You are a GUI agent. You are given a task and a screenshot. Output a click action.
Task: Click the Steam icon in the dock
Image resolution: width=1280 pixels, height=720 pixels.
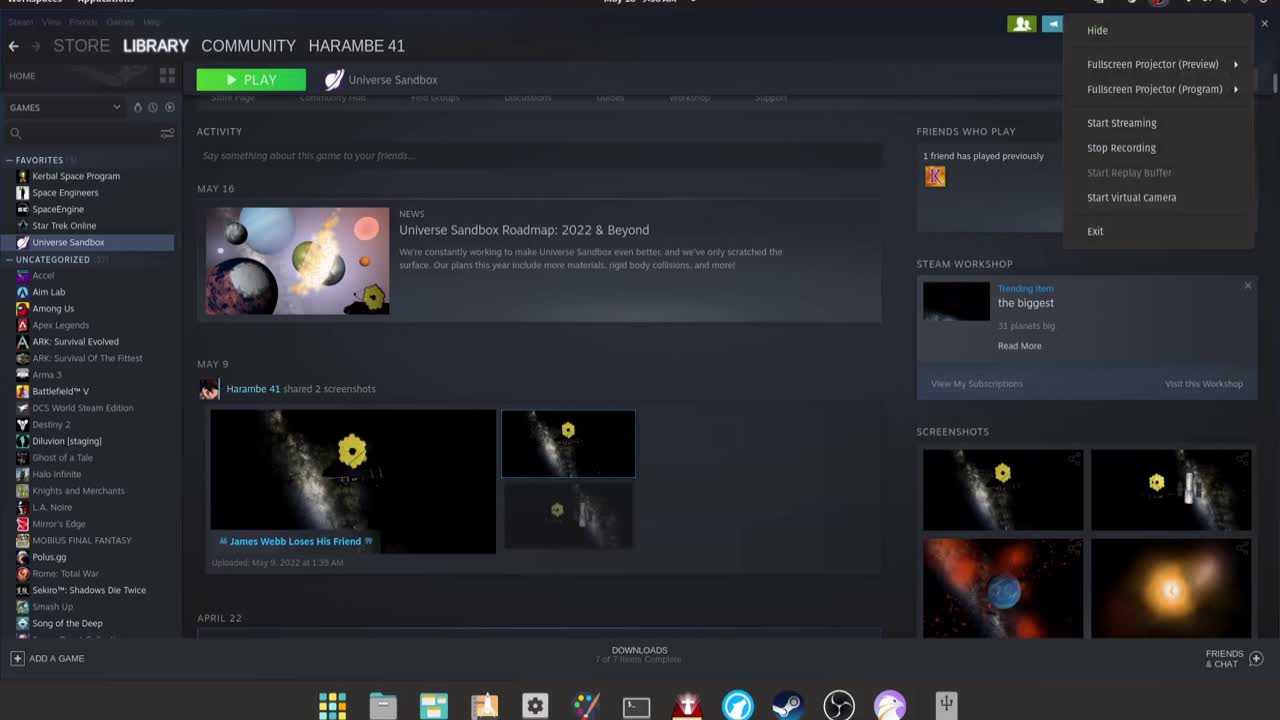pyautogui.click(x=788, y=706)
